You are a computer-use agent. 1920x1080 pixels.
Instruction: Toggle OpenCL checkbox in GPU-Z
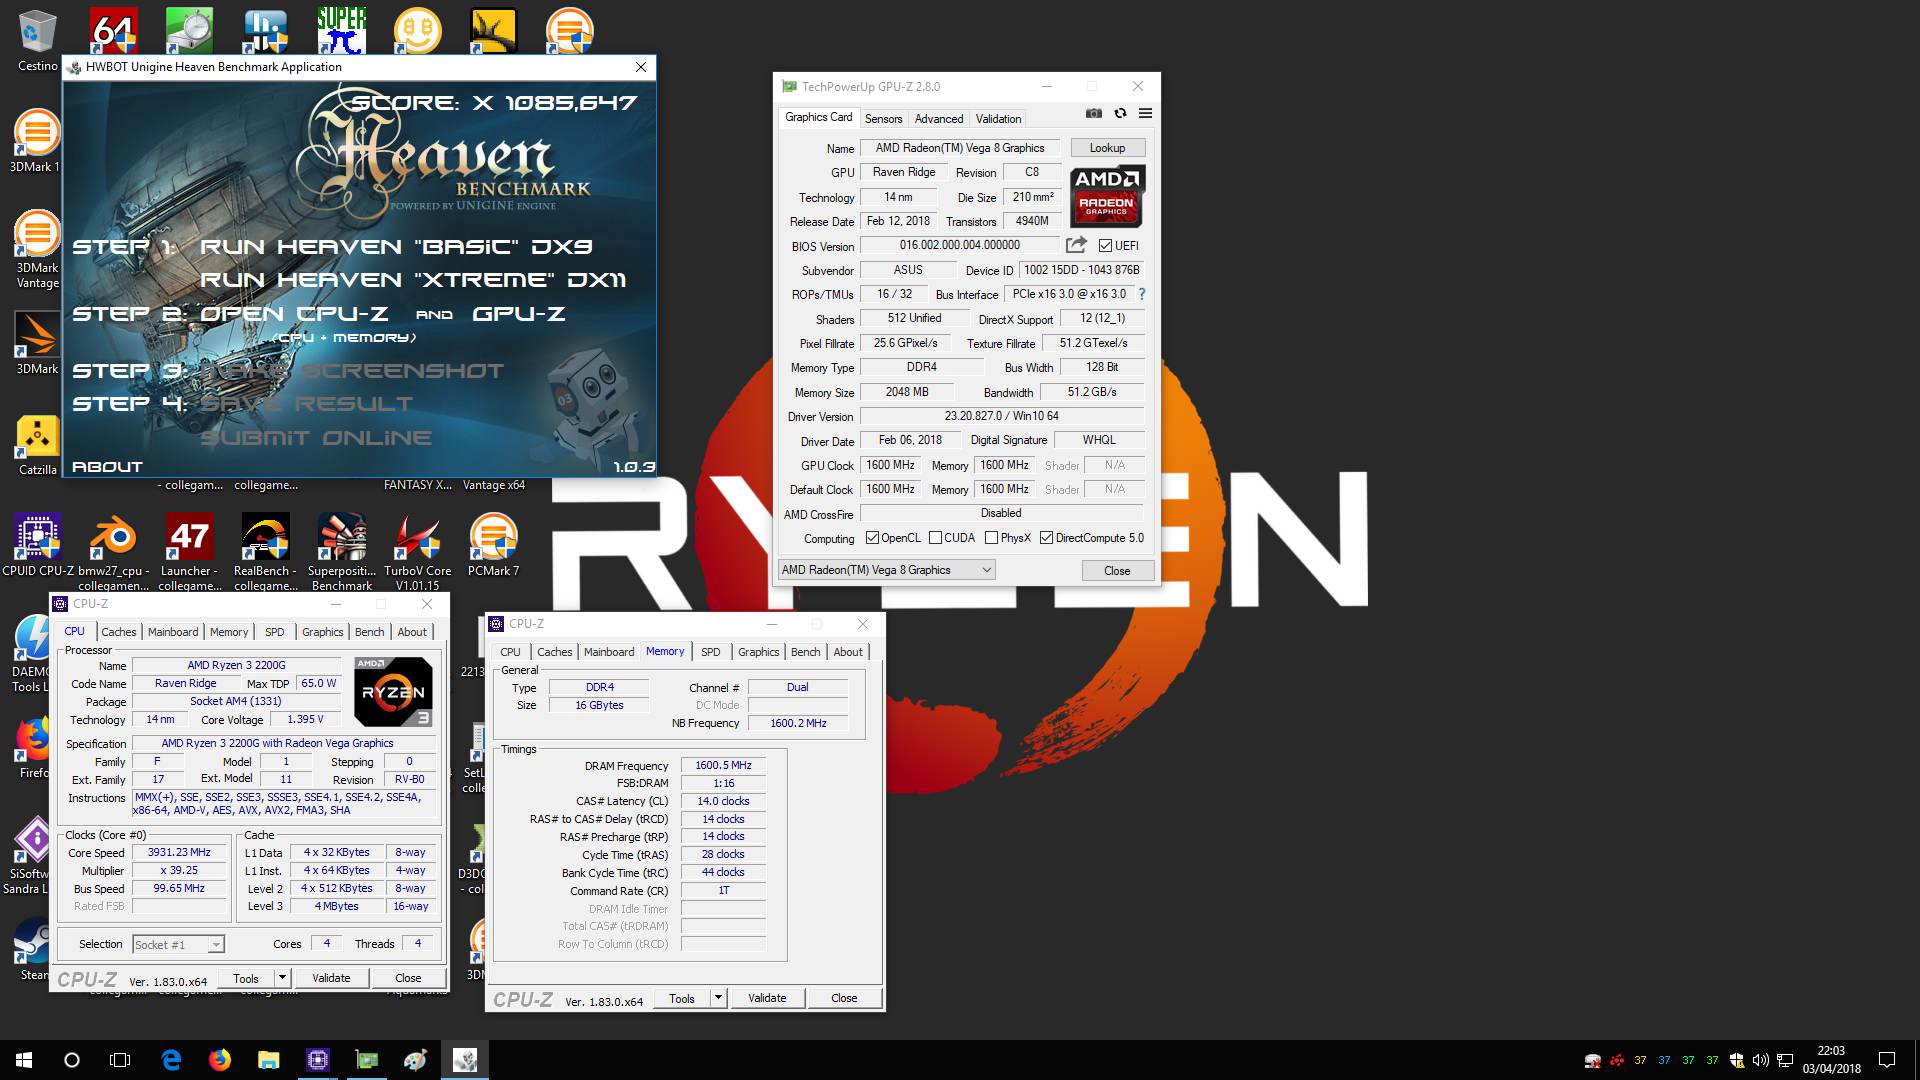872,538
